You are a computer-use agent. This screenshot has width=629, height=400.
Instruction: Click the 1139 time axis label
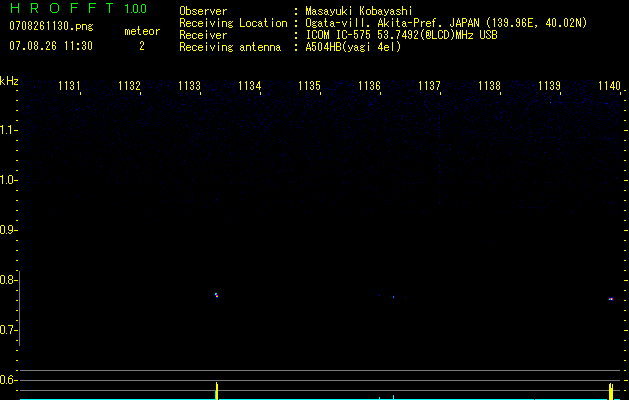pyautogui.click(x=549, y=86)
